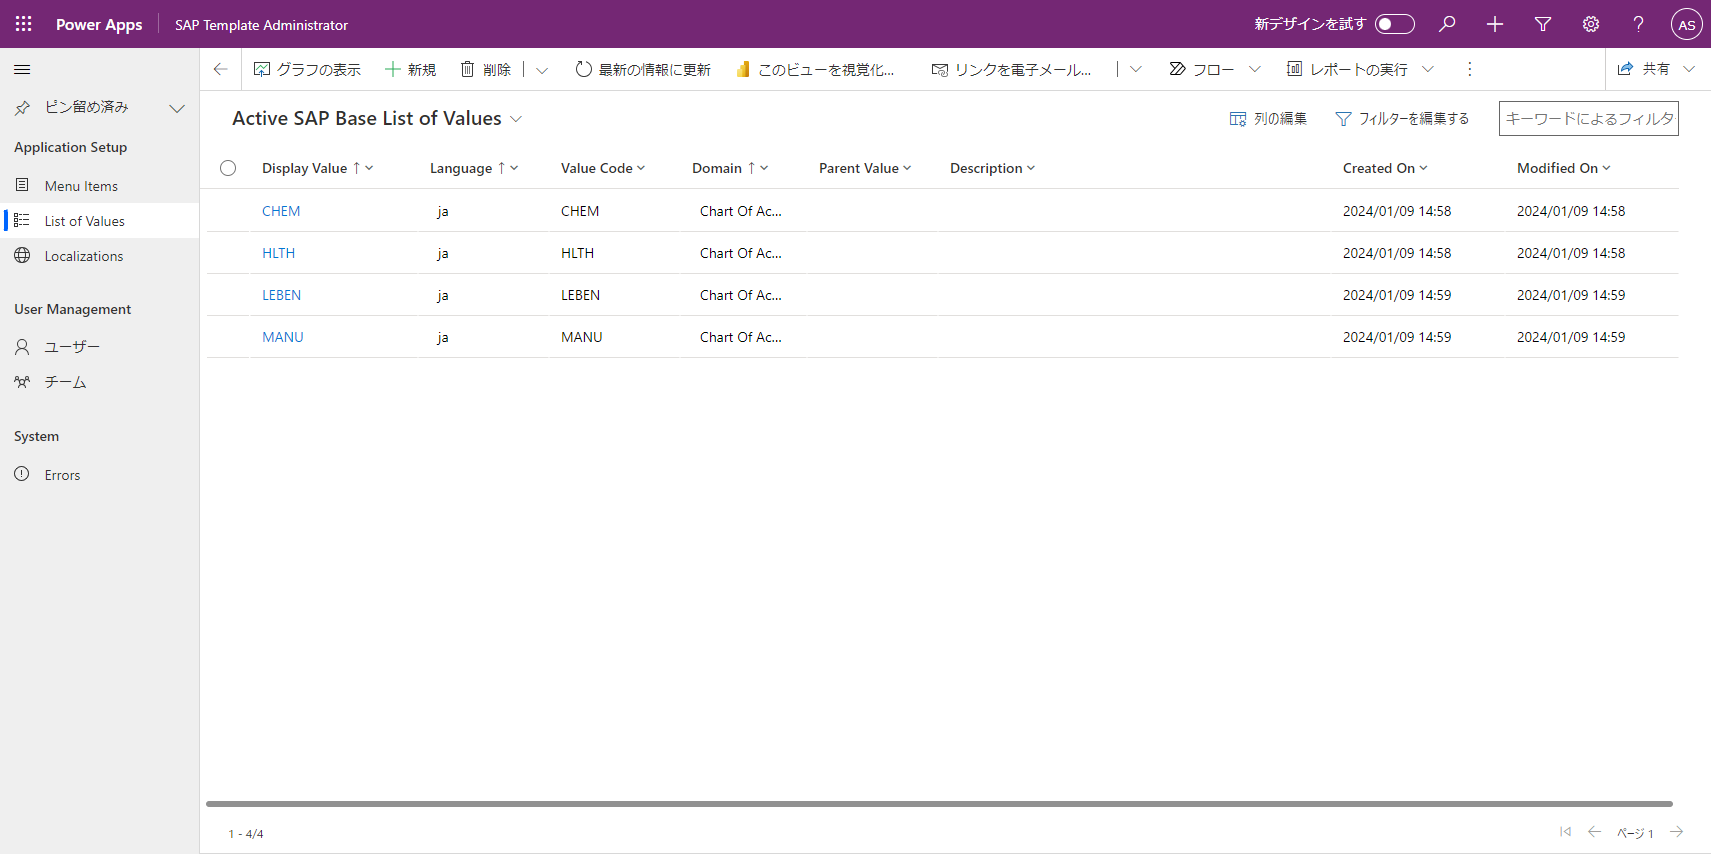Expand the フロー dropdown chevron
The width and height of the screenshot is (1711, 854).
pos(1255,69)
